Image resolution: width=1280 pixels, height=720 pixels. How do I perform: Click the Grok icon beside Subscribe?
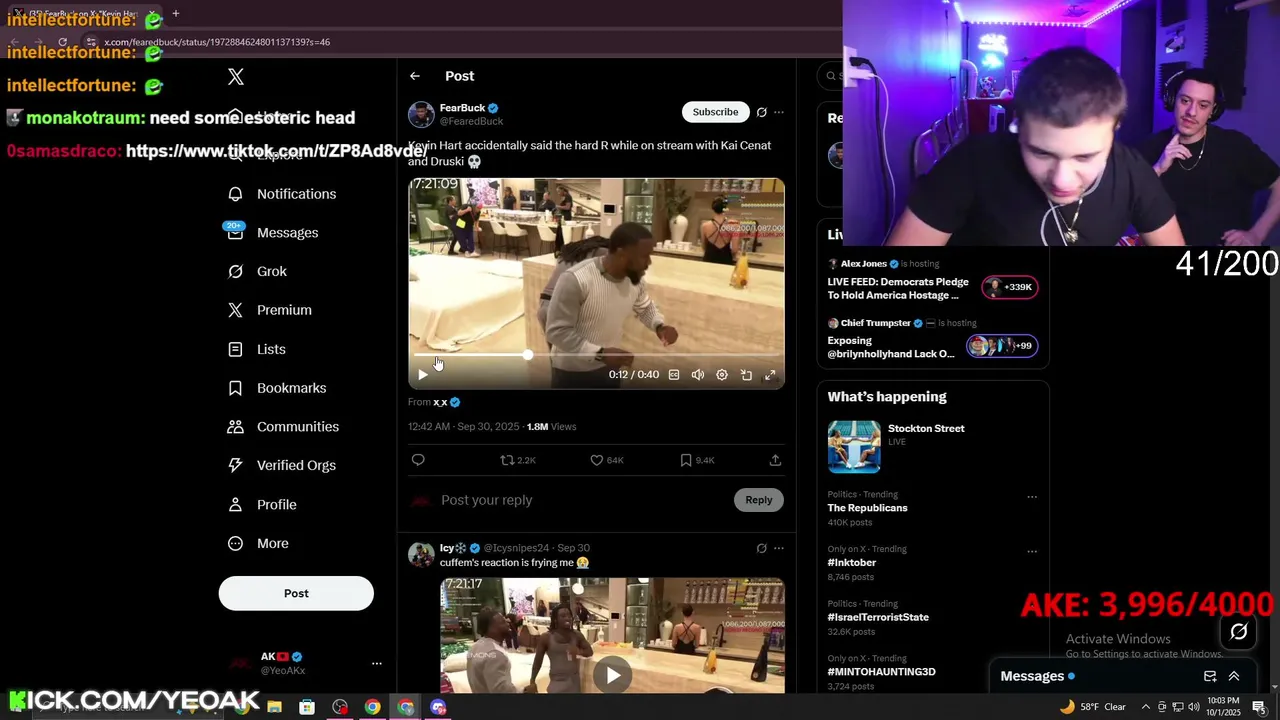pyautogui.click(x=762, y=112)
